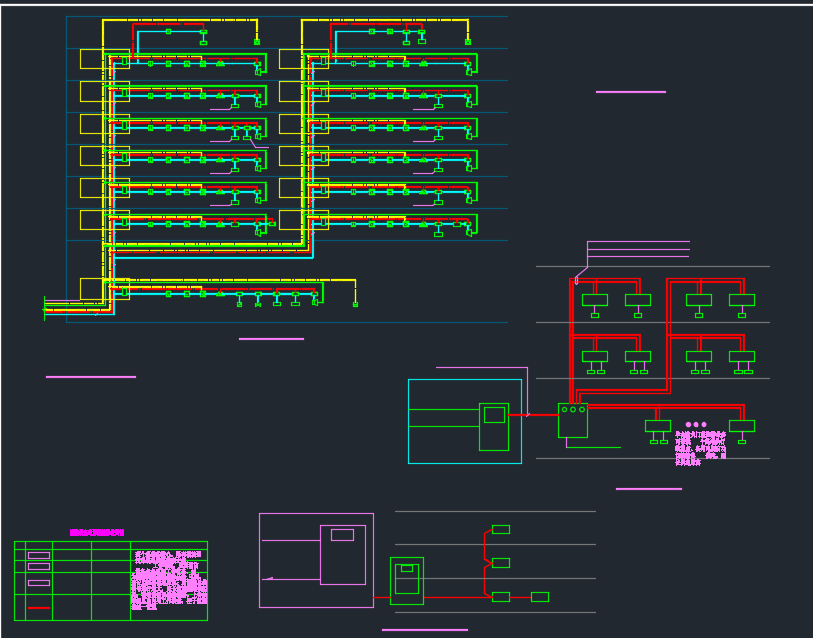This screenshot has height=638, width=813.
Task: Select the green box with three circles
Action: (x=572, y=420)
